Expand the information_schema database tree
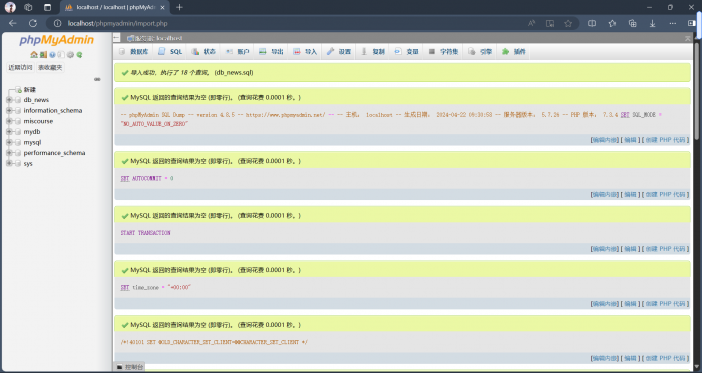The image size is (702, 373). click(9, 111)
